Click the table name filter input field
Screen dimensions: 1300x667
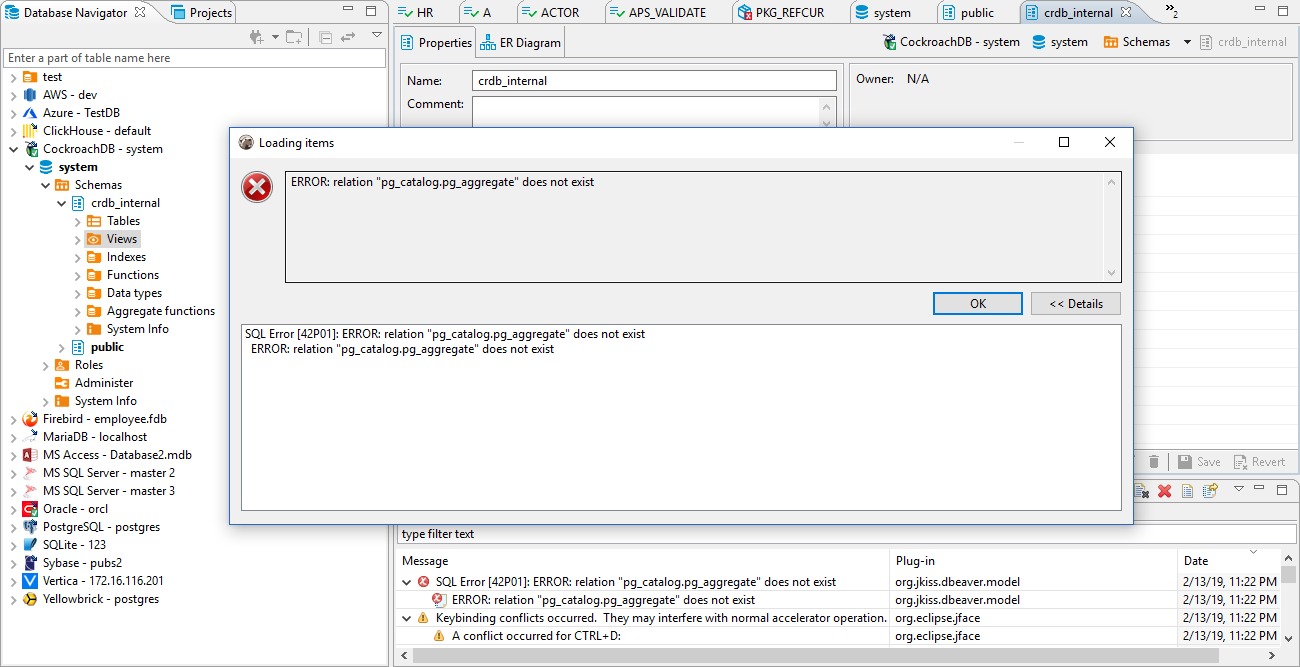tap(195, 57)
